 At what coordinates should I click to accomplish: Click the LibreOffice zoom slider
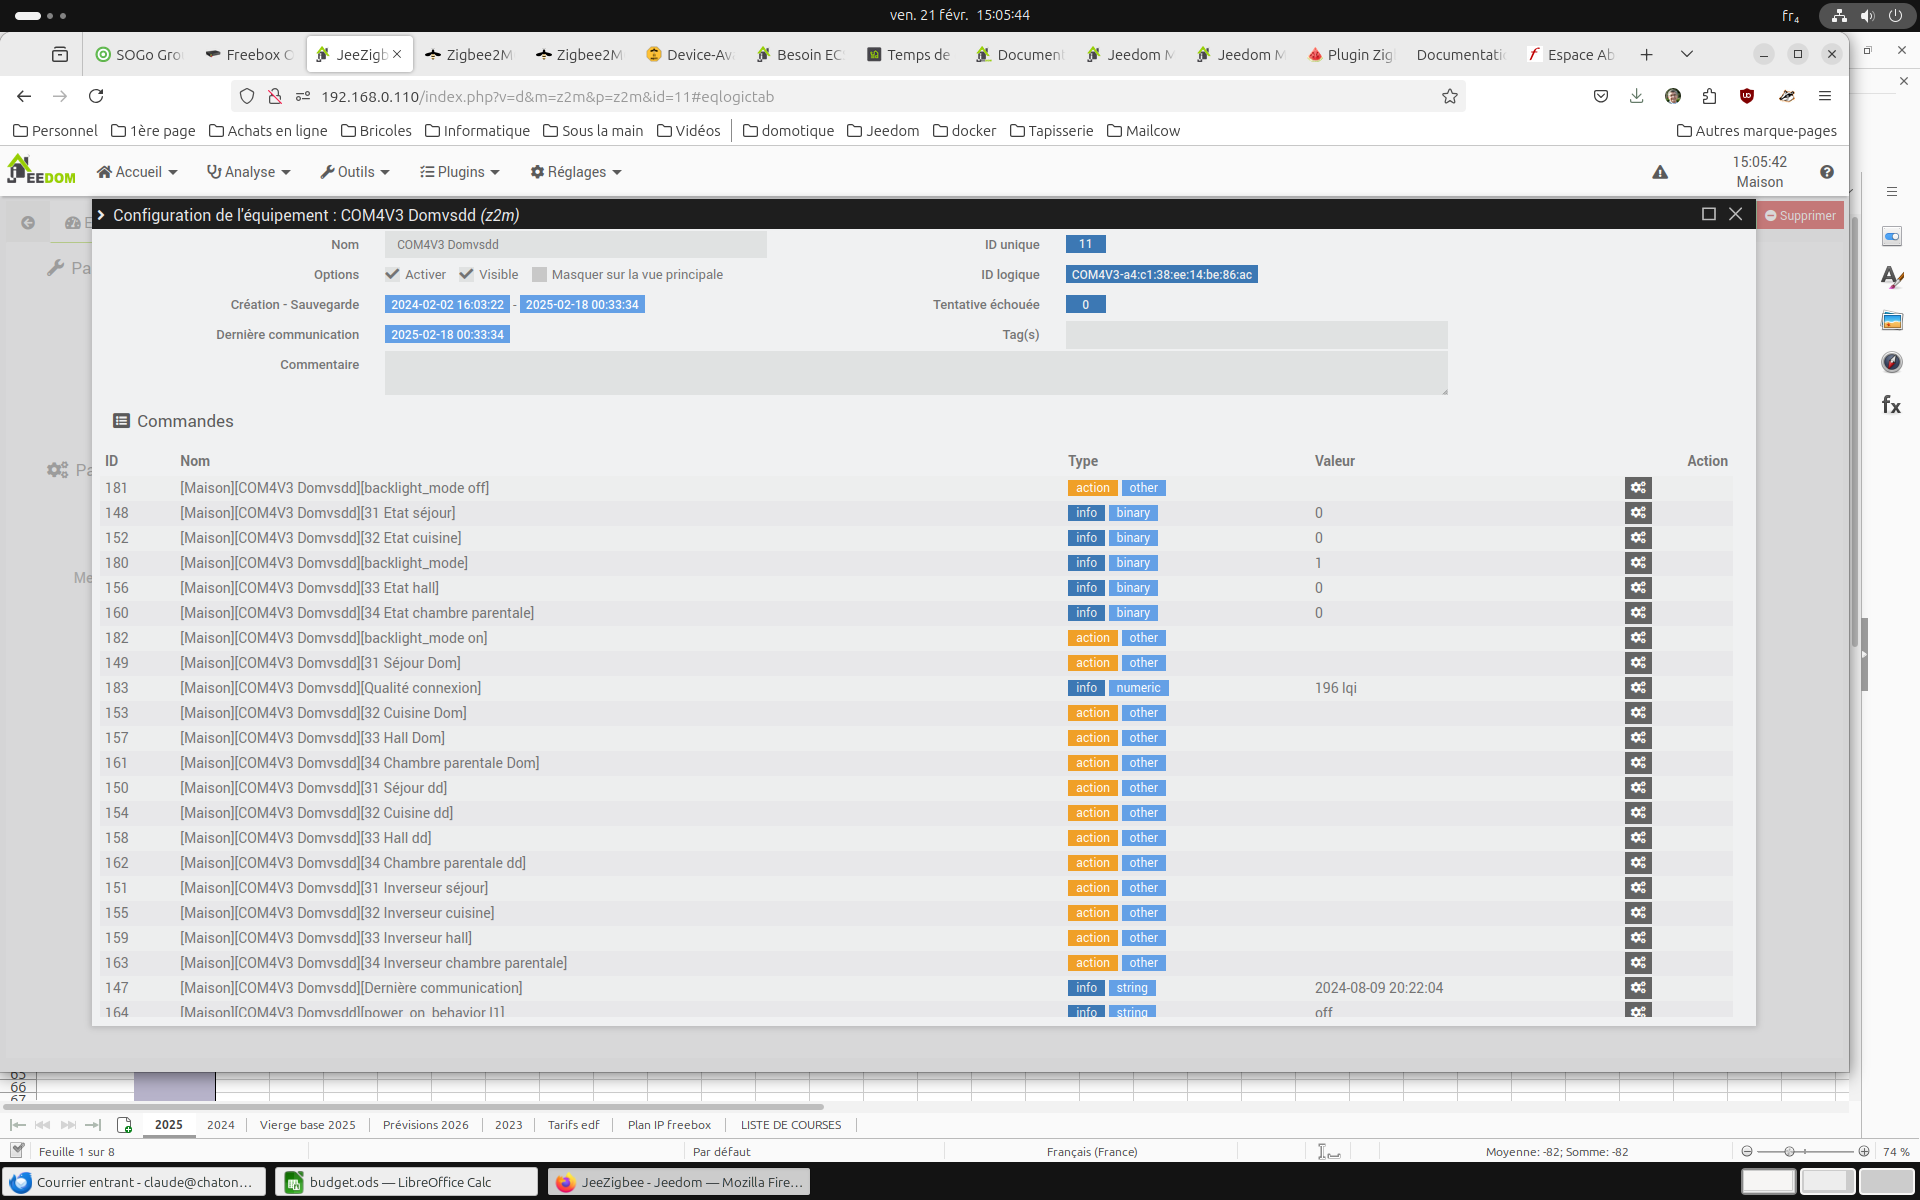click(x=1790, y=1151)
